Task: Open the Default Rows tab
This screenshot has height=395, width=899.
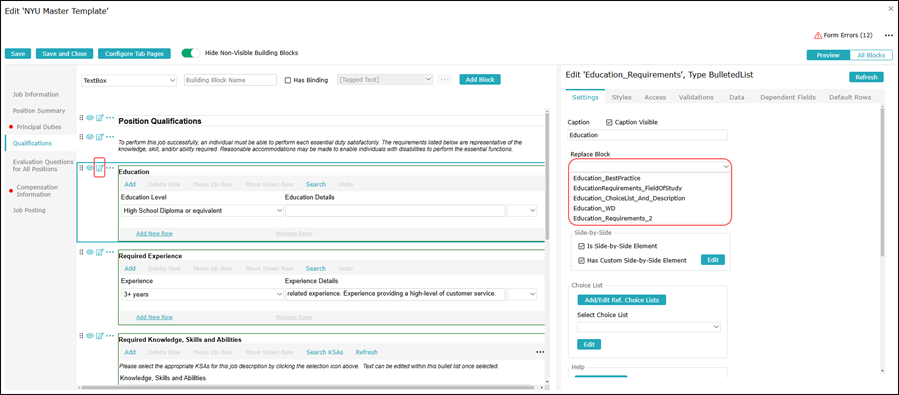Action: pyautogui.click(x=850, y=97)
